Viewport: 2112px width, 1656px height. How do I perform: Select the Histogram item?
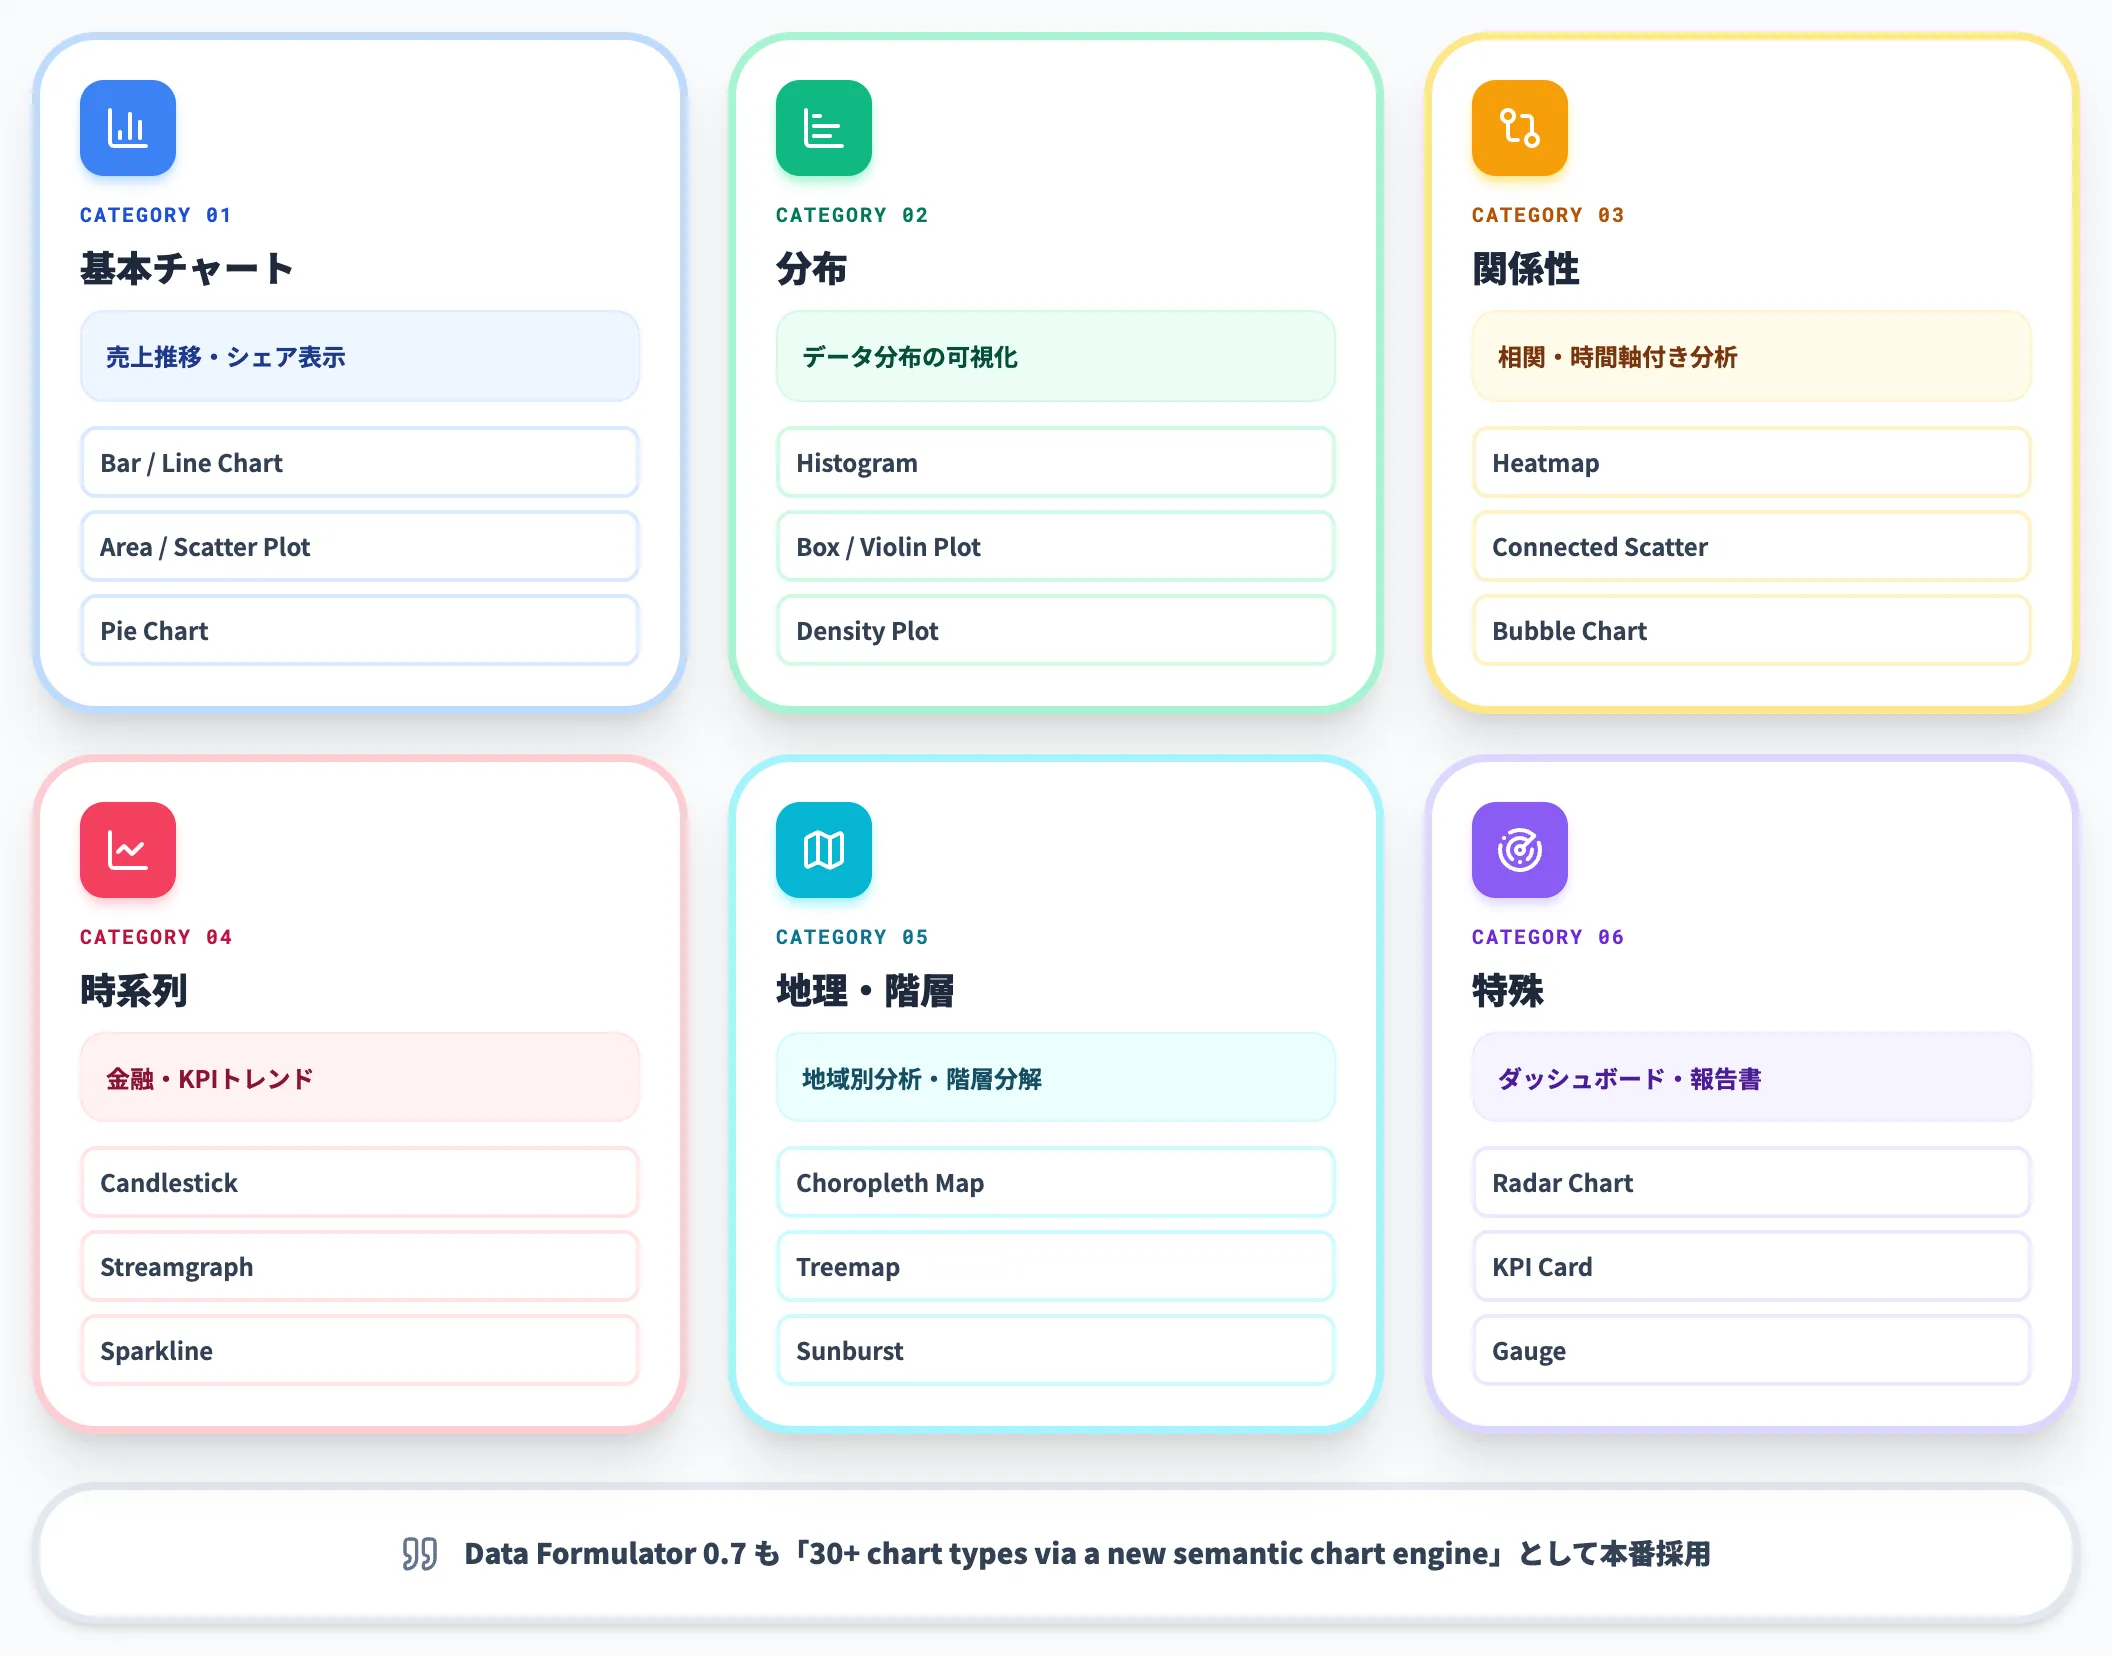[1056, 462]
